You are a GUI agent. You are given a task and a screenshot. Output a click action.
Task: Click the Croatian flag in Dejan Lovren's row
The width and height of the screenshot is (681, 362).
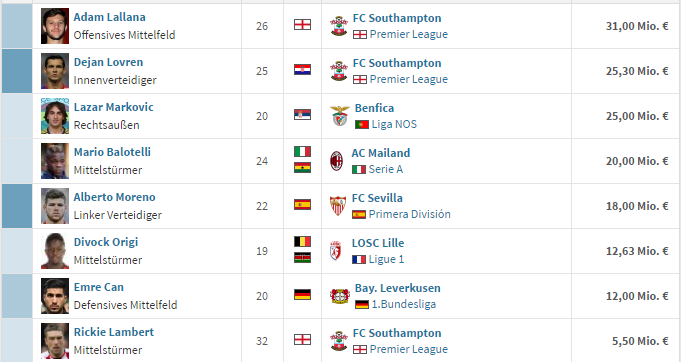tap(302, 69)
